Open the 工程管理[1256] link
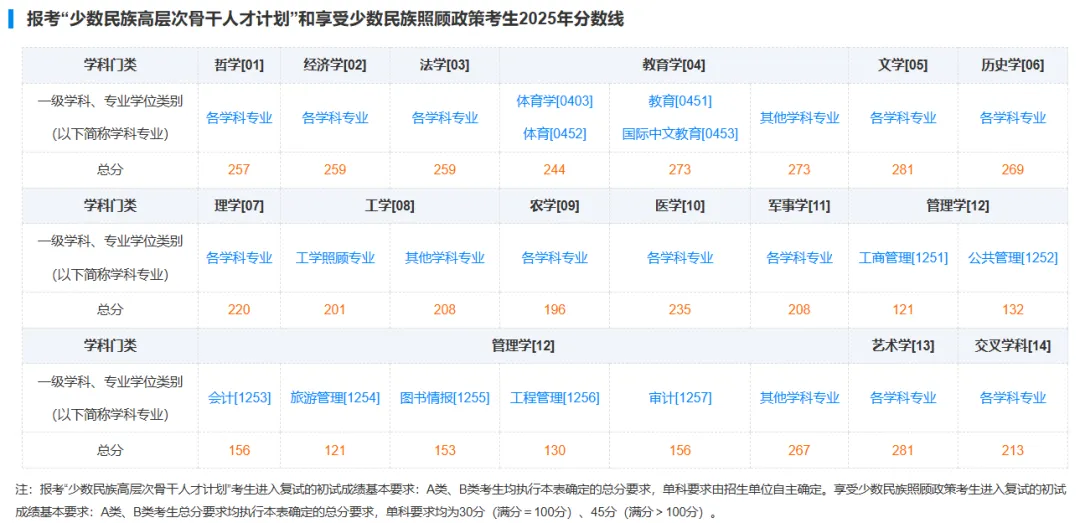This screenshot has width=1080, height=523. pos(554,398)
